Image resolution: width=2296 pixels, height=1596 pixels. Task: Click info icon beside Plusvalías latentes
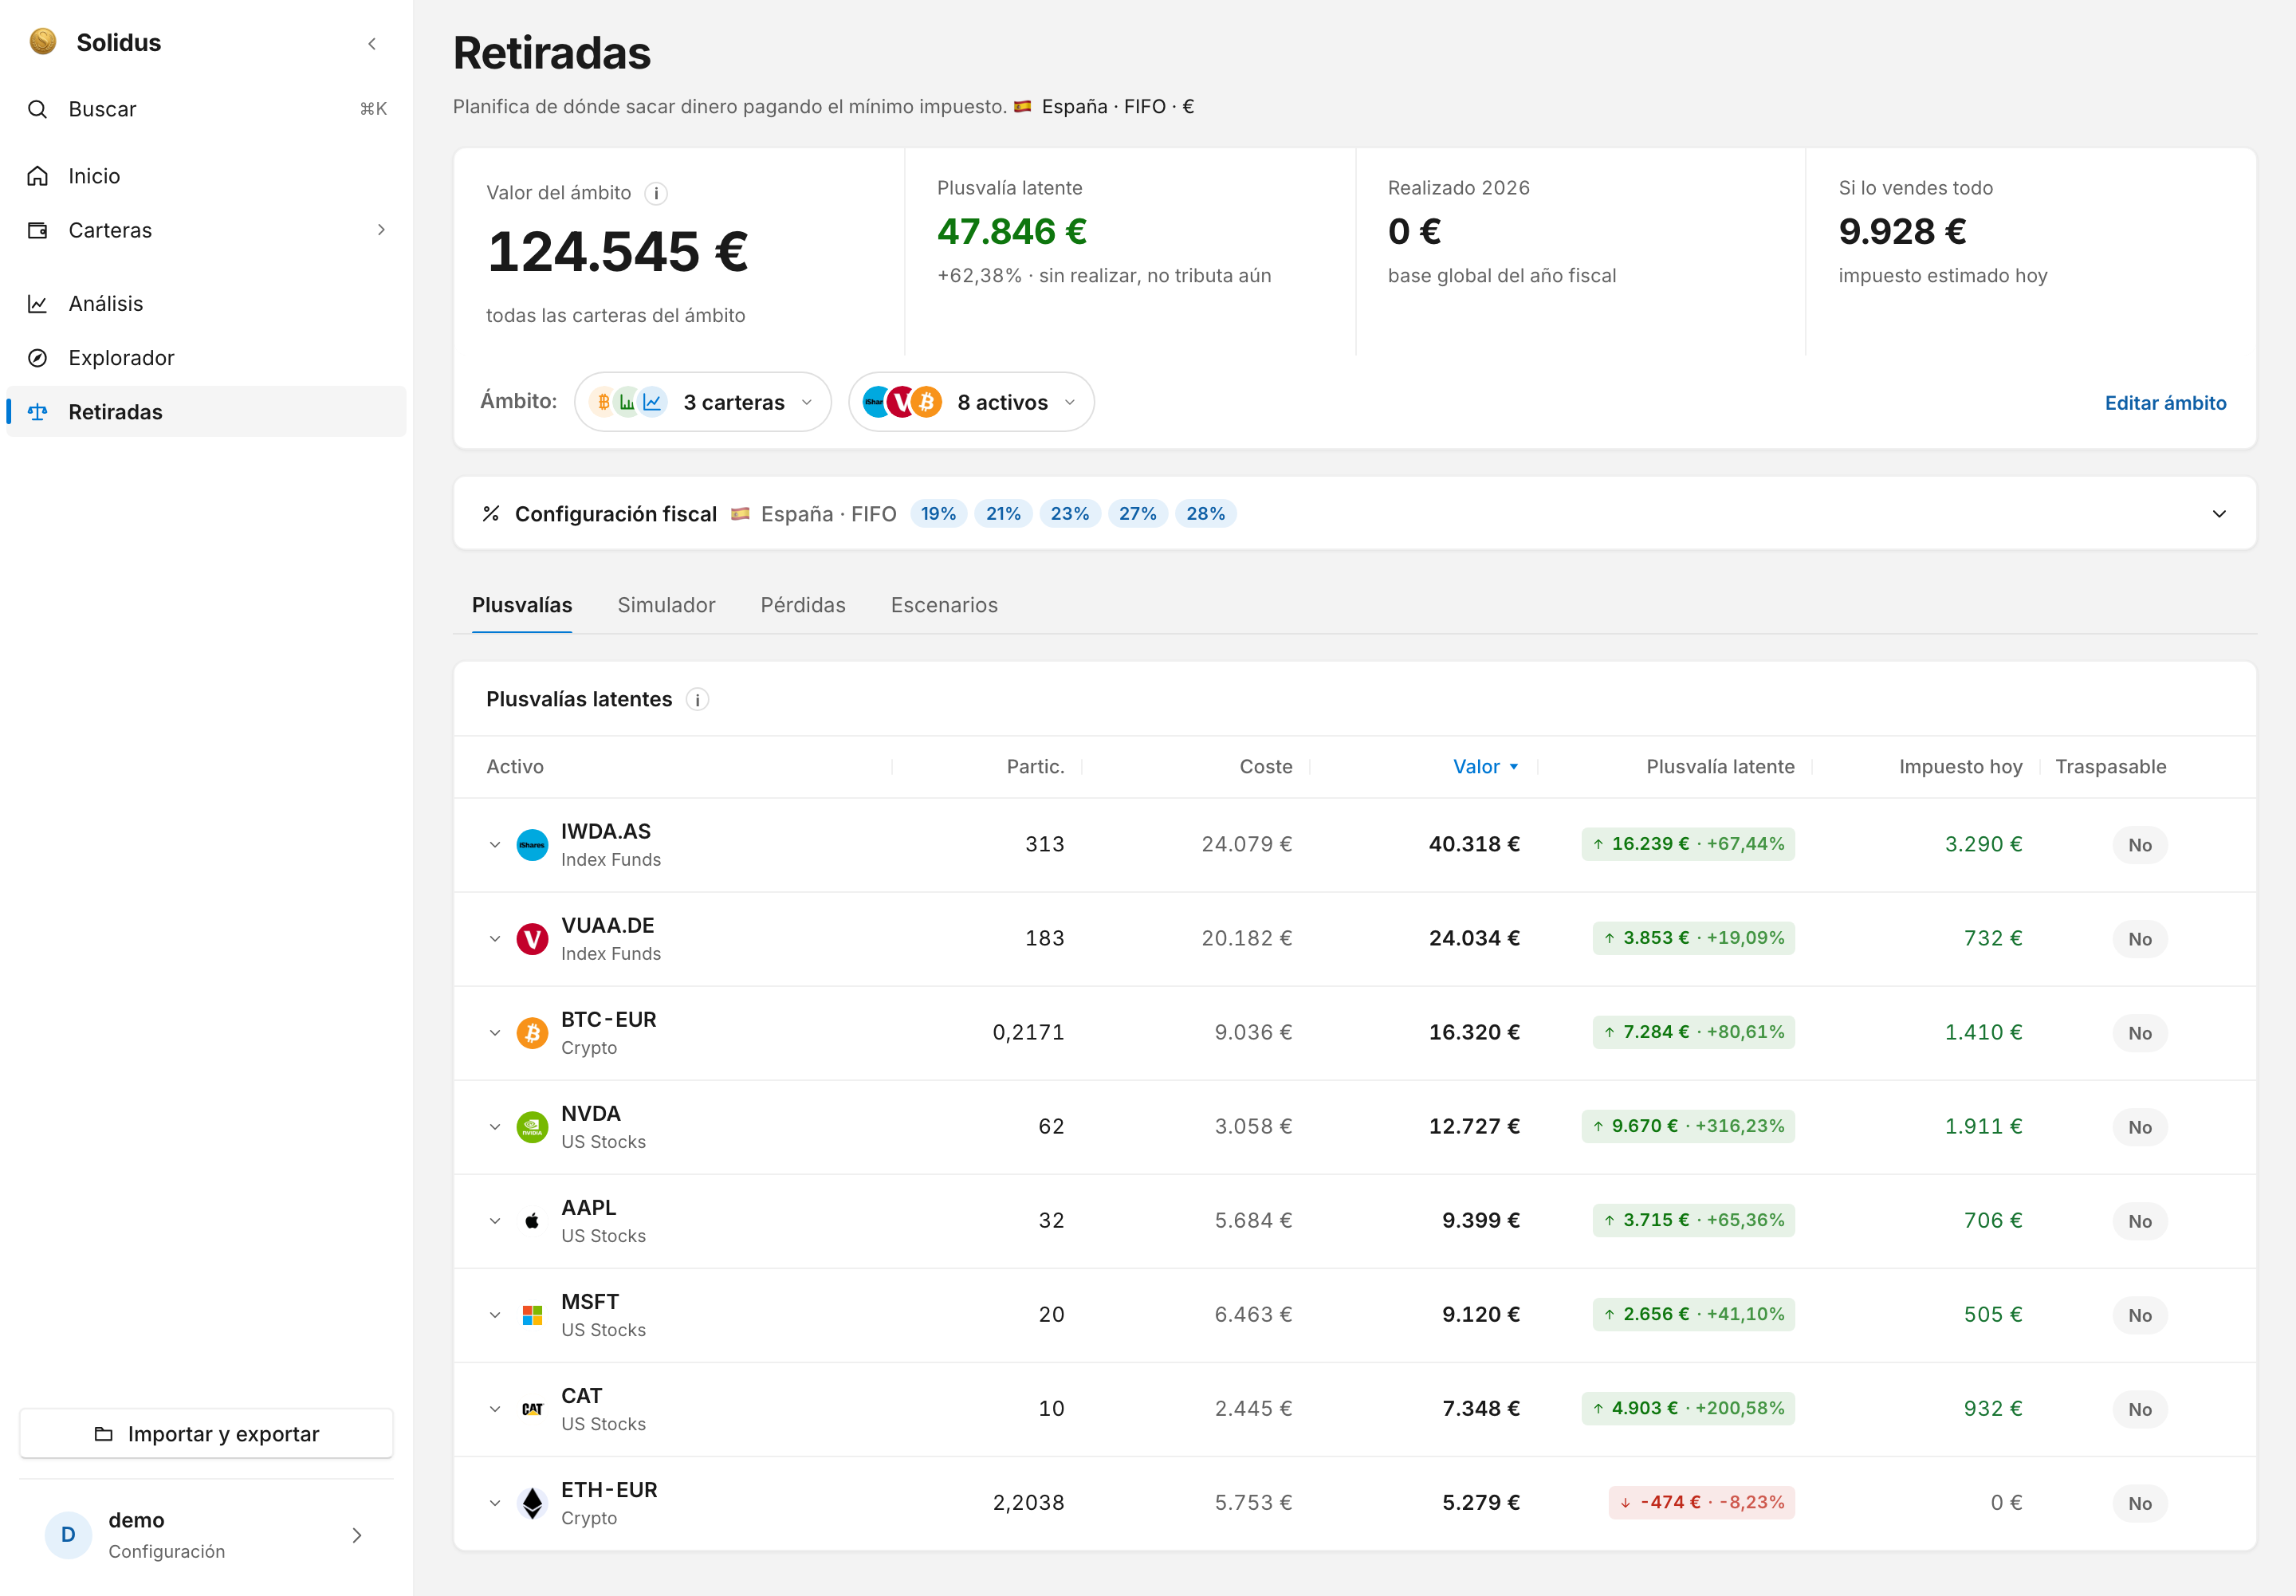pyautogui.click(x=698, y=700)
